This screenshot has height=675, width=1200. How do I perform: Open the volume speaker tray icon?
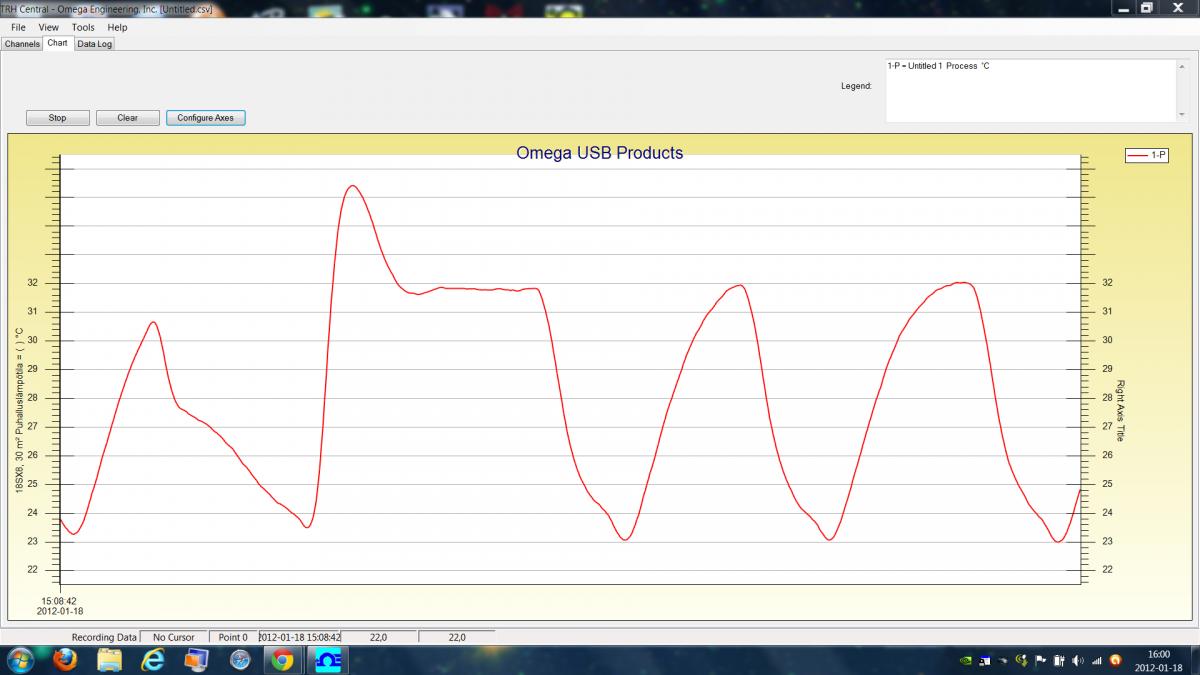click(x=1077, y=660)
